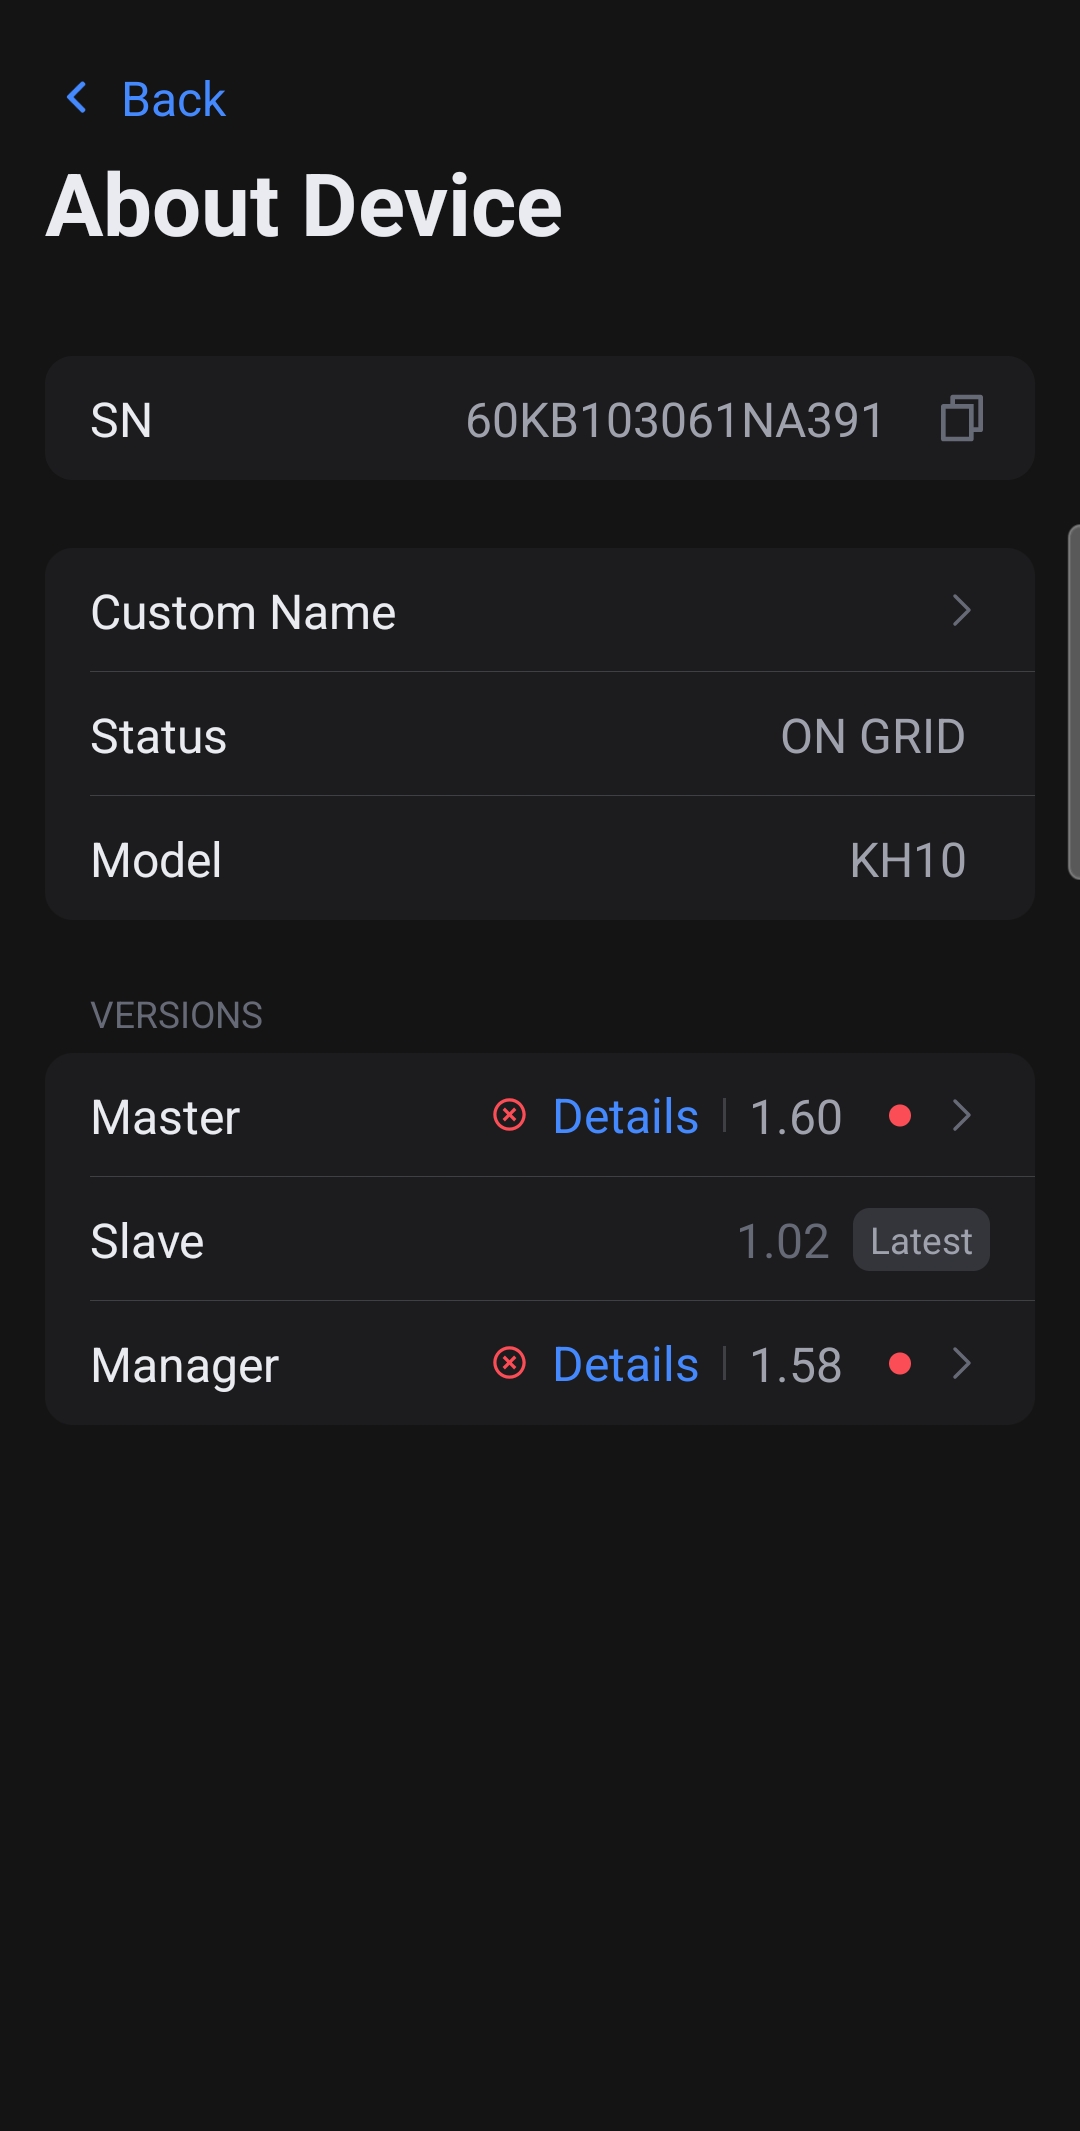Click the red update dot beside Manager 1.58

[900, 1364]
